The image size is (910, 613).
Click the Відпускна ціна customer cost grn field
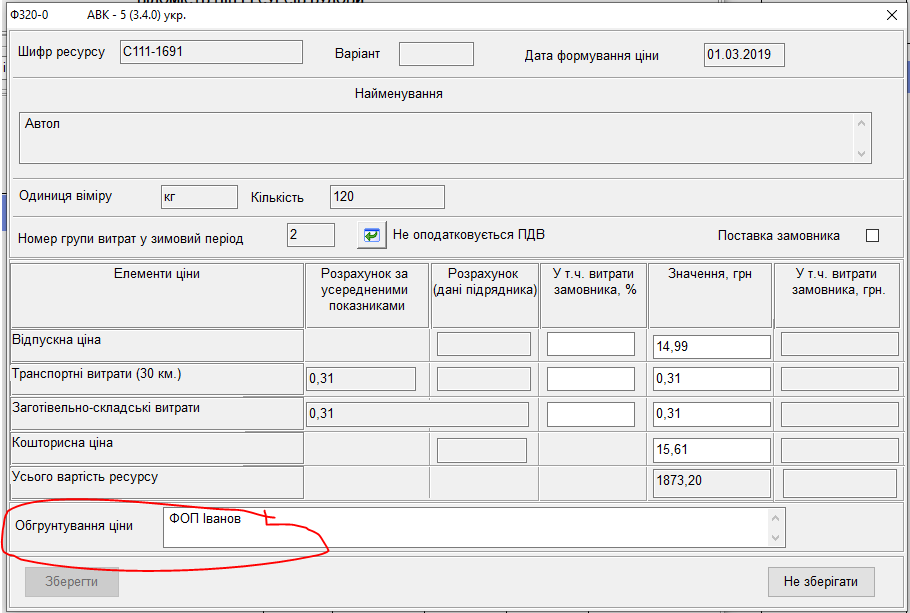click(840, 344)
